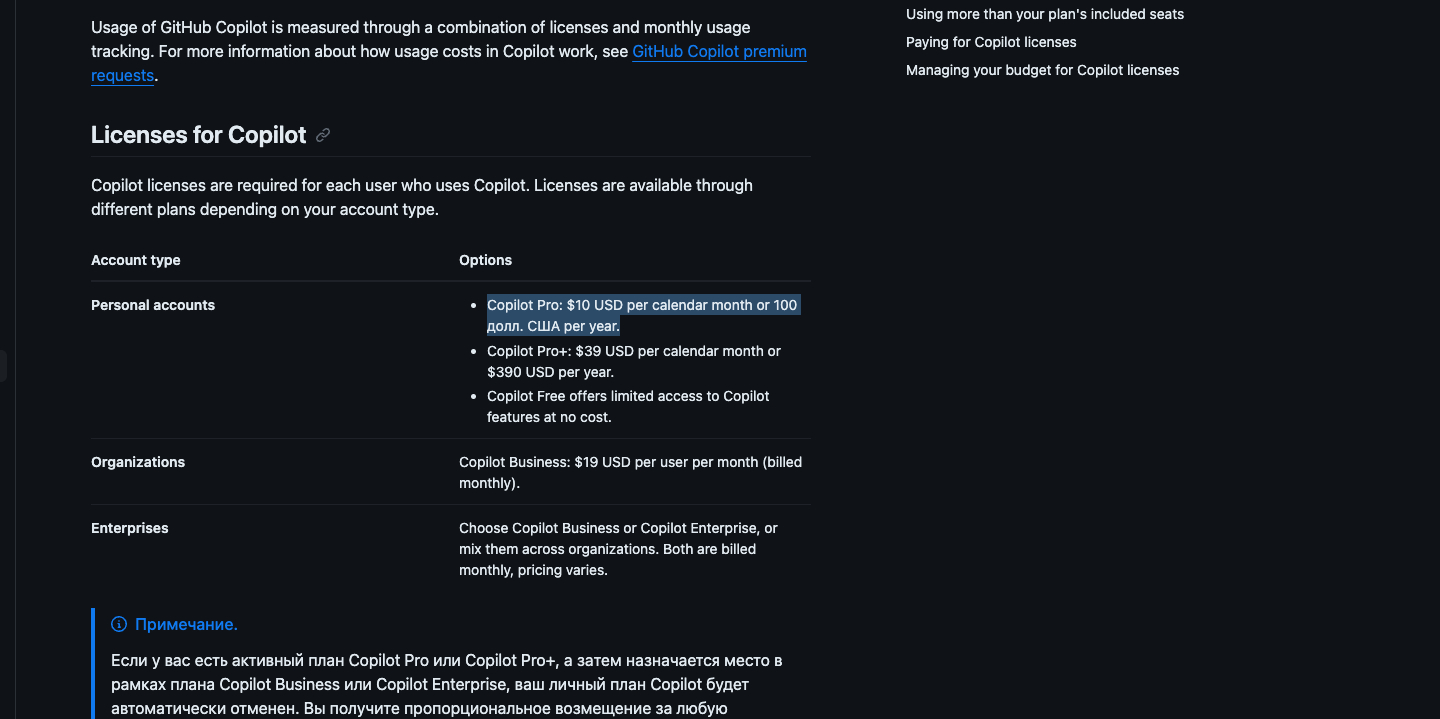Click the Copilot Business $19 USD pricing text

pyautogui.click(x=630, y=472)
